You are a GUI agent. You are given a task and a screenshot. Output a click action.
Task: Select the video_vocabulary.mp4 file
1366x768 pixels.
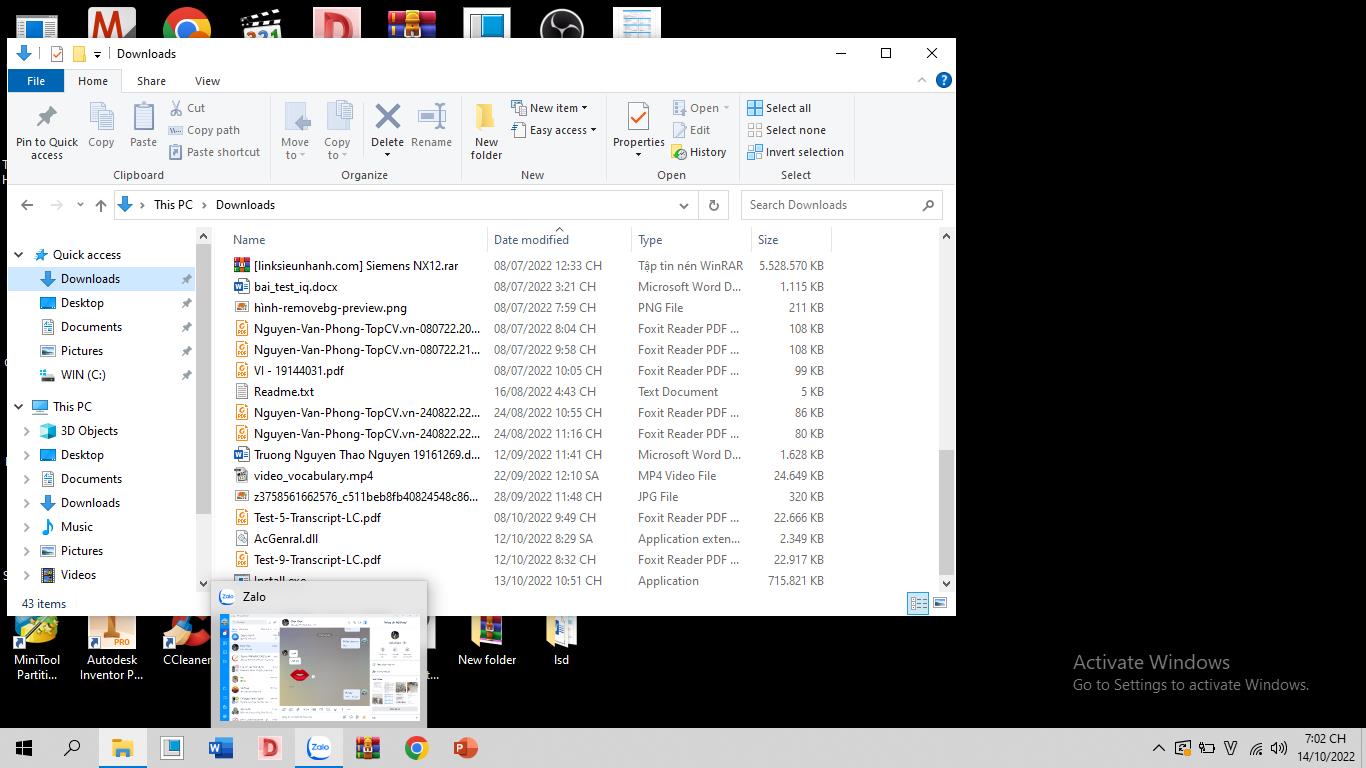point(313,476)
